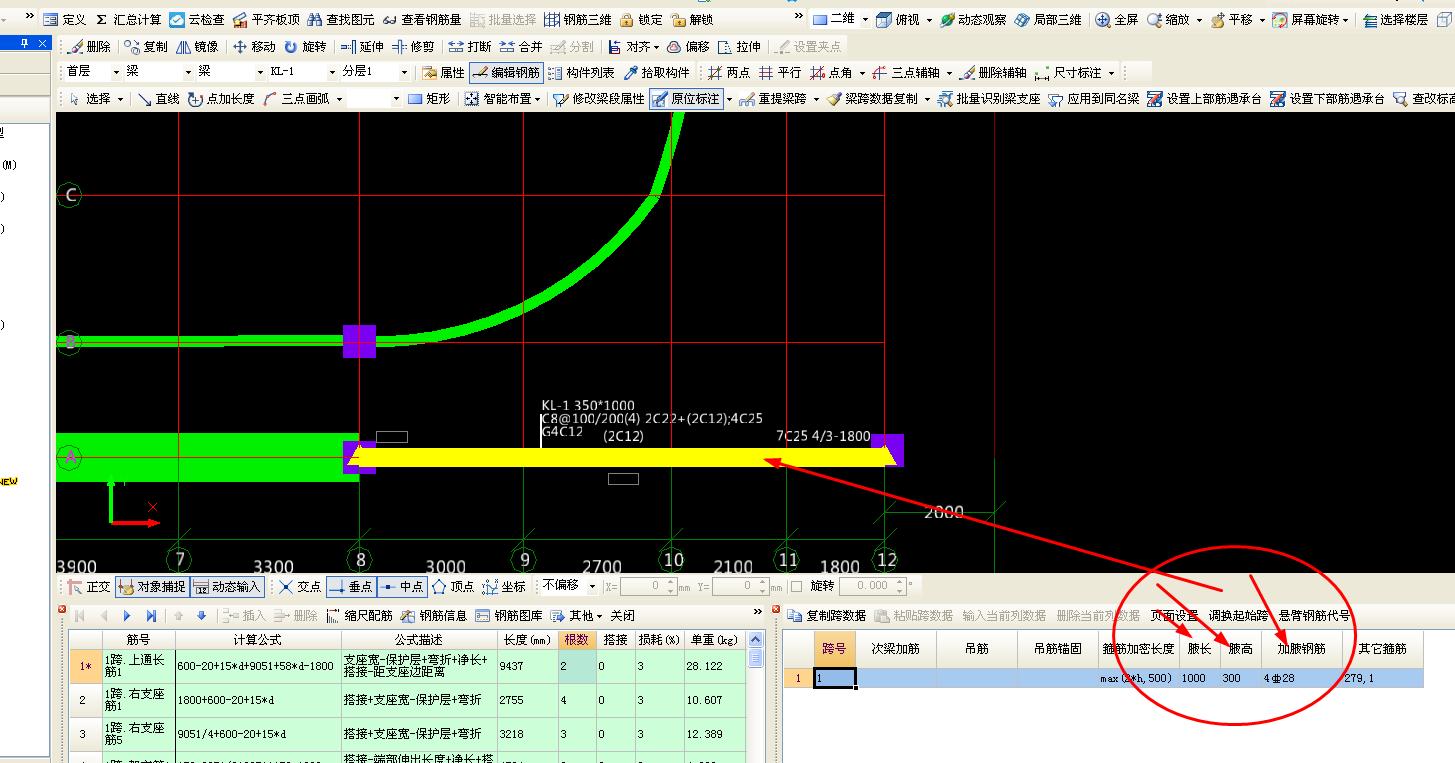Select the 删除 delete tool
This screenshot has width=1455, height=763.
[89, 46]
